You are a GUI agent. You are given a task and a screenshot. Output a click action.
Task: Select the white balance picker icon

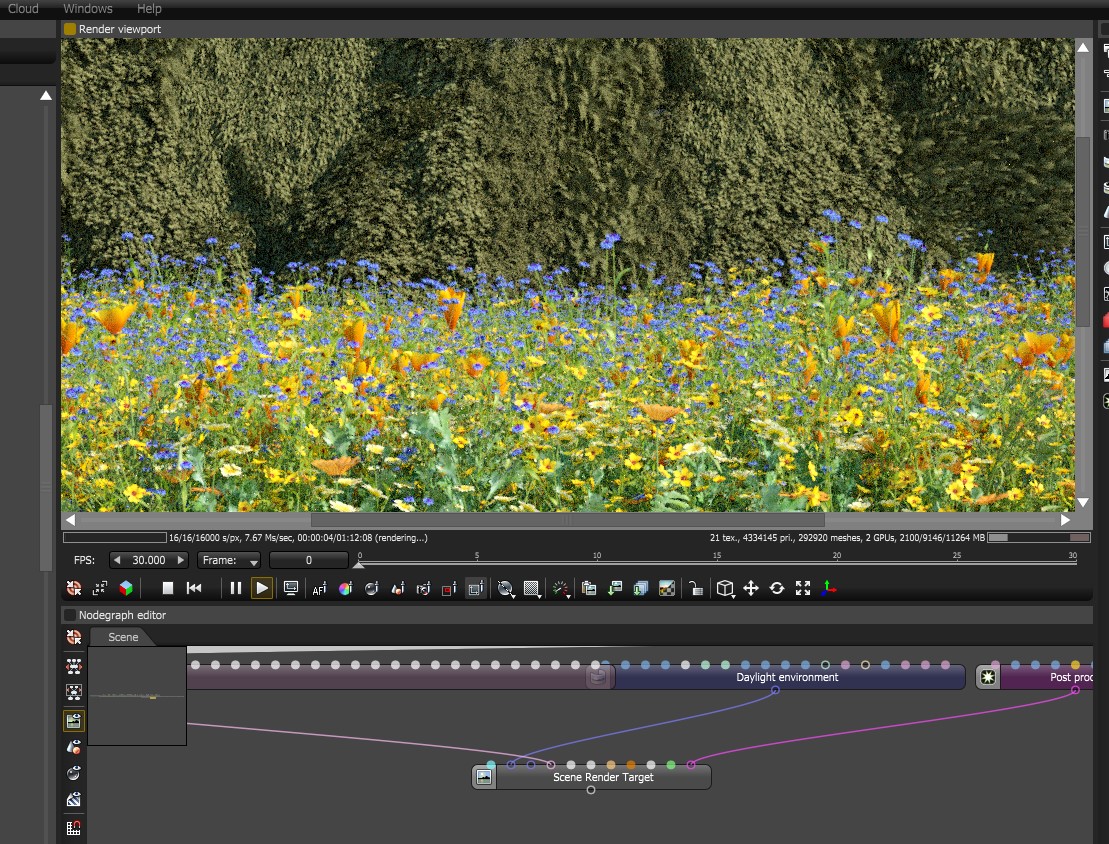(345, 588)
